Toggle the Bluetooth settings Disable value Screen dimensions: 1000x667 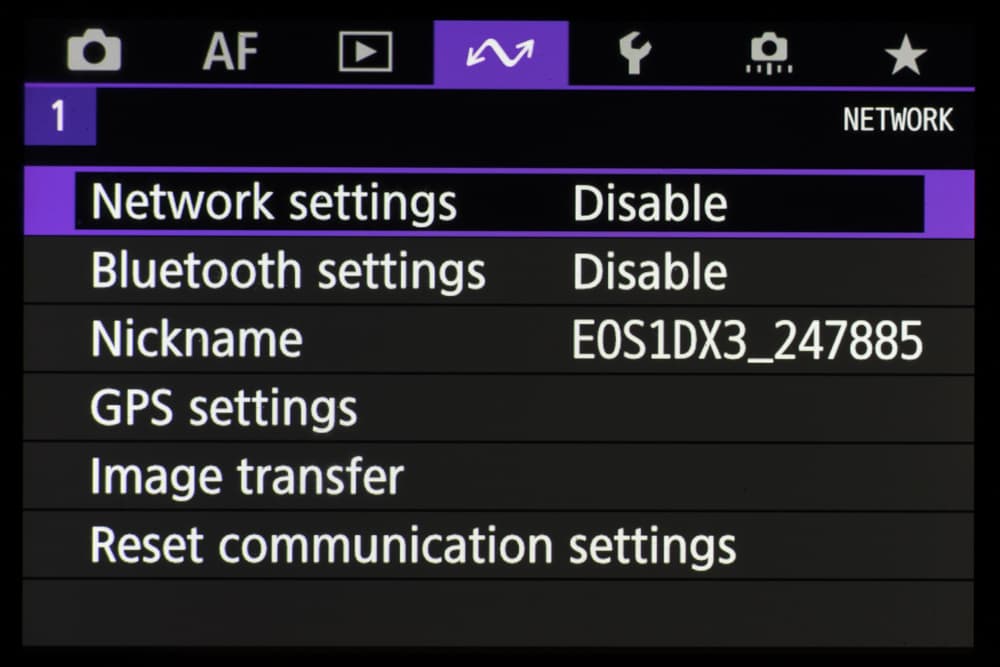click(649, 272)
